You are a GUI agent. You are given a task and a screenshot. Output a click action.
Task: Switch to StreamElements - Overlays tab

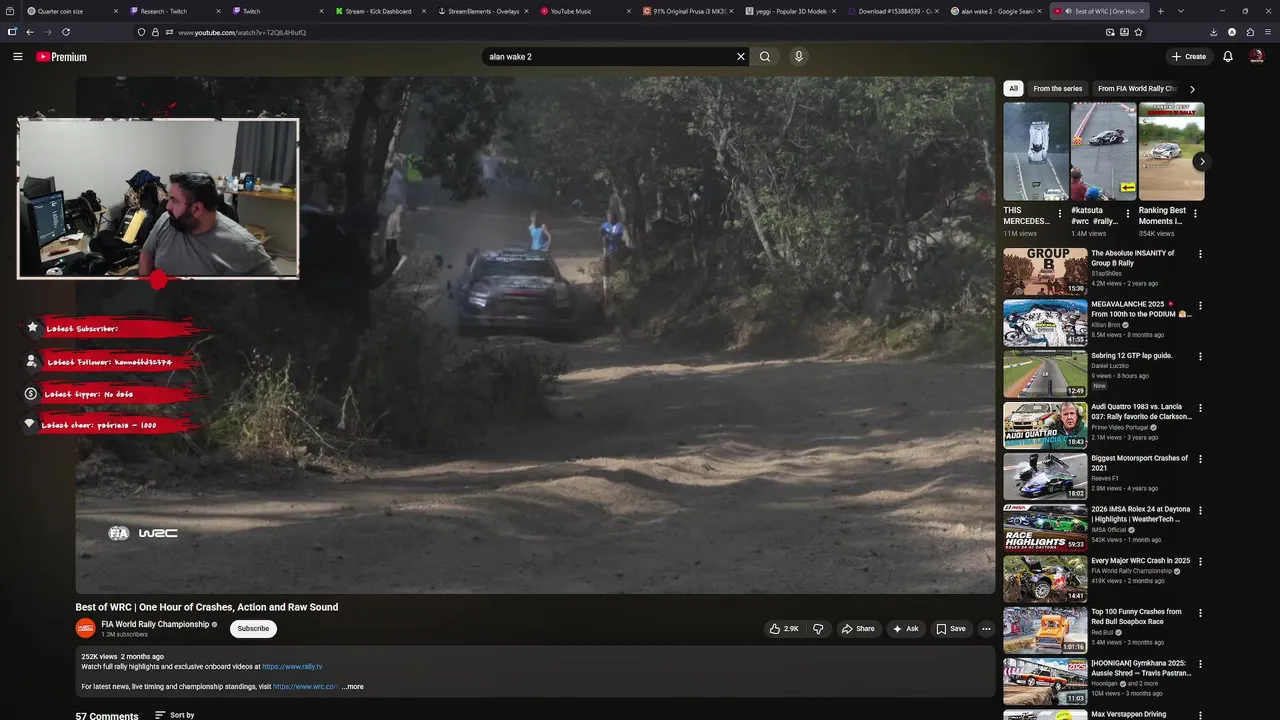point(482,11)
